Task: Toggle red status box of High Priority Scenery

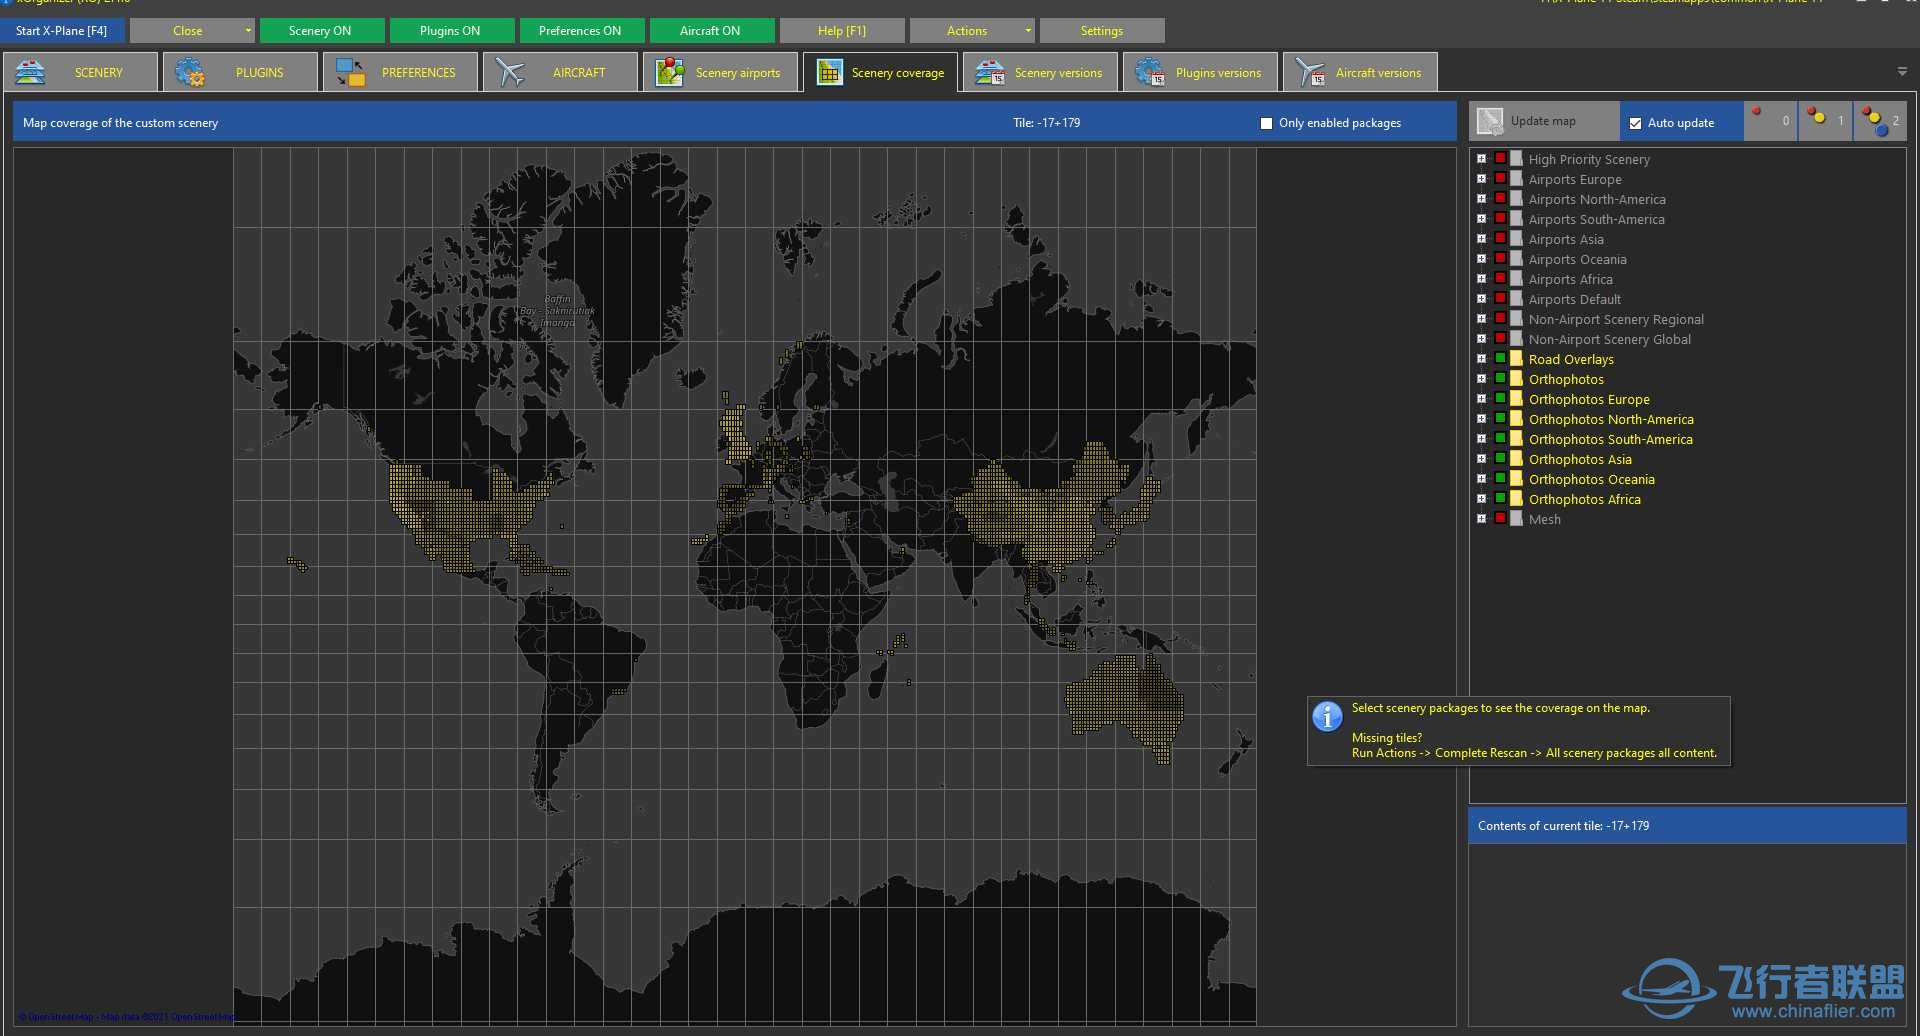Action: point(1500,158)
